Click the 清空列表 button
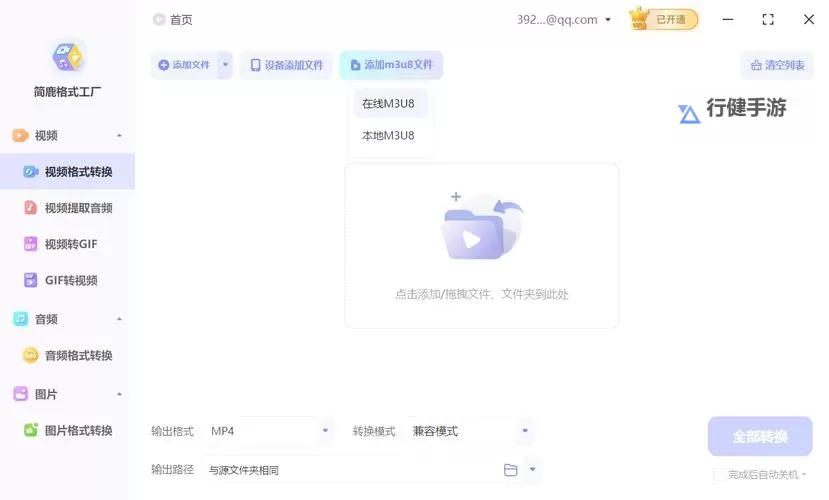This screenshot has height=500, width=829. click(777, 65)
